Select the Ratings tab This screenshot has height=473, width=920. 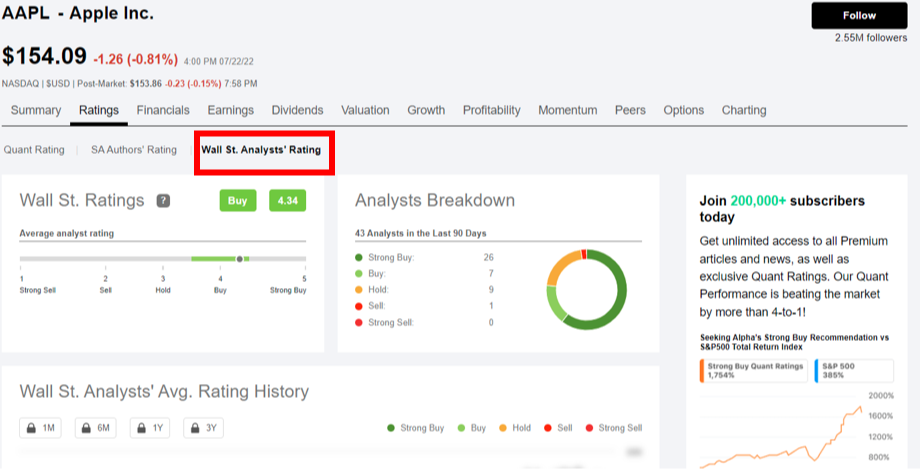tap(99, 110)
